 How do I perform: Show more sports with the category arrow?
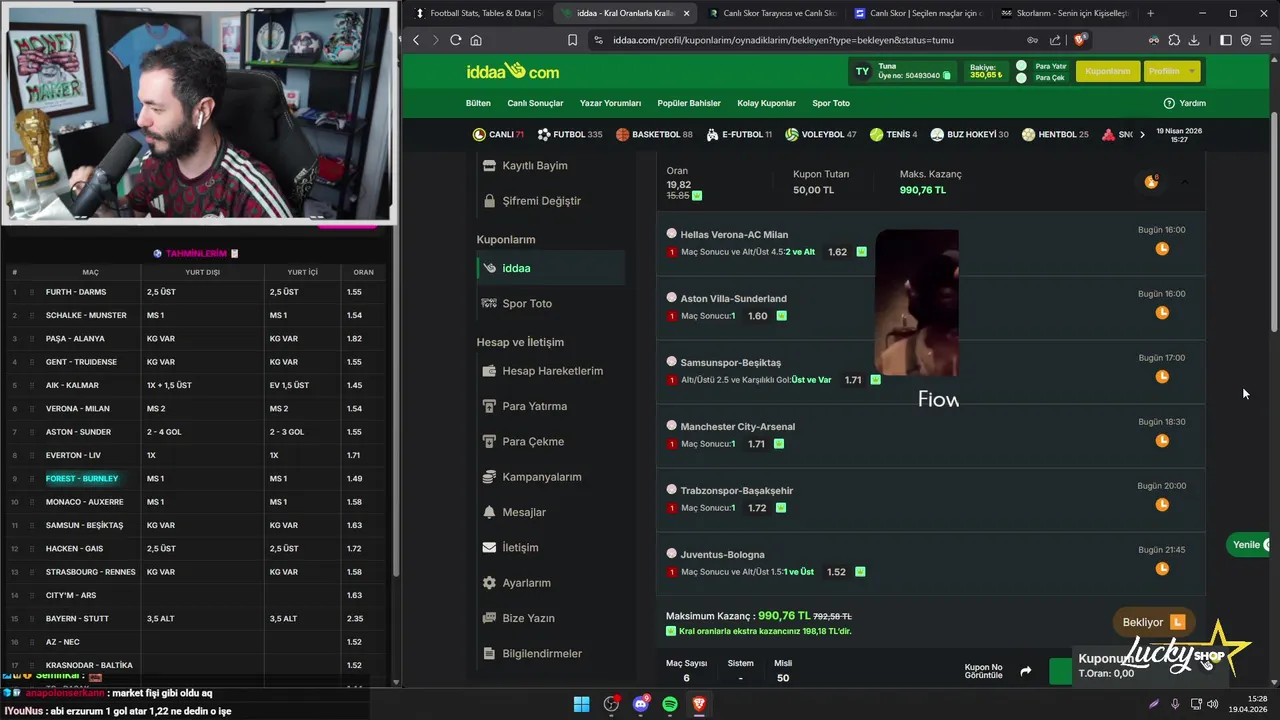coord(1142,135)
